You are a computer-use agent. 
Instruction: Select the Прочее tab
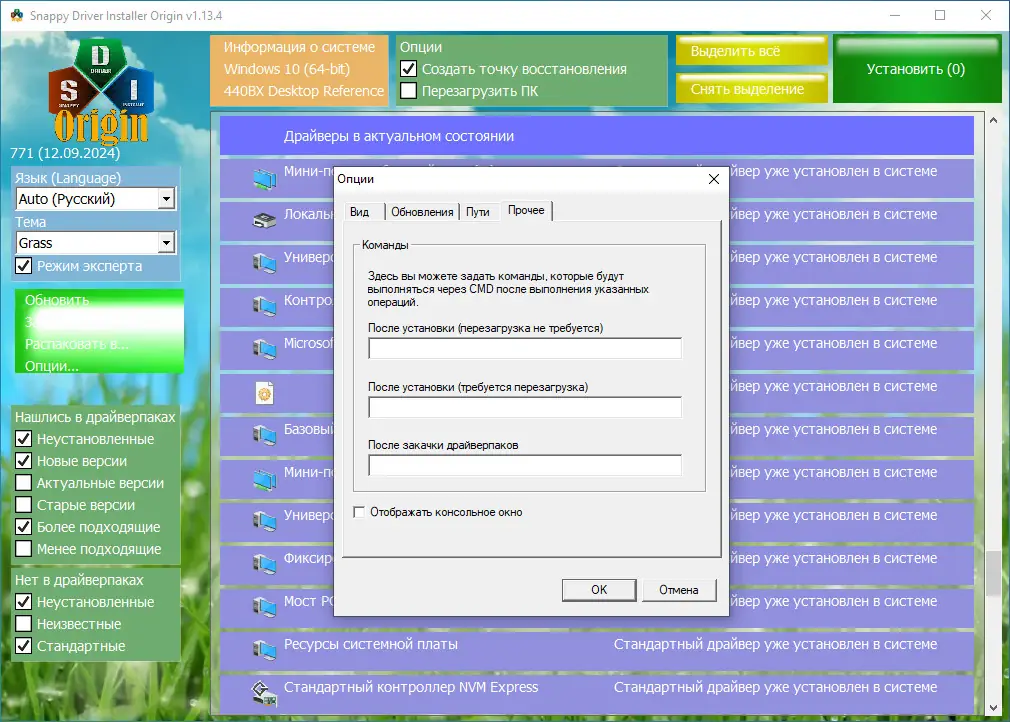(x=526, y=211)
